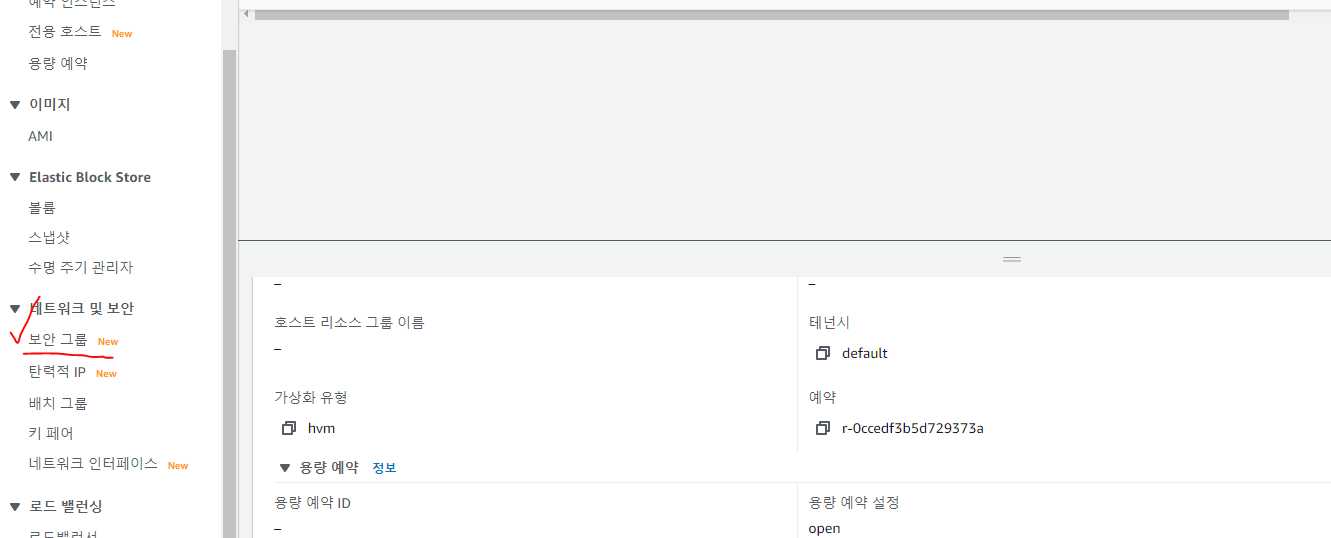1331x538 pixels.
Task: Open 스냅샷 in the sidebar
Action: (49, 238)
